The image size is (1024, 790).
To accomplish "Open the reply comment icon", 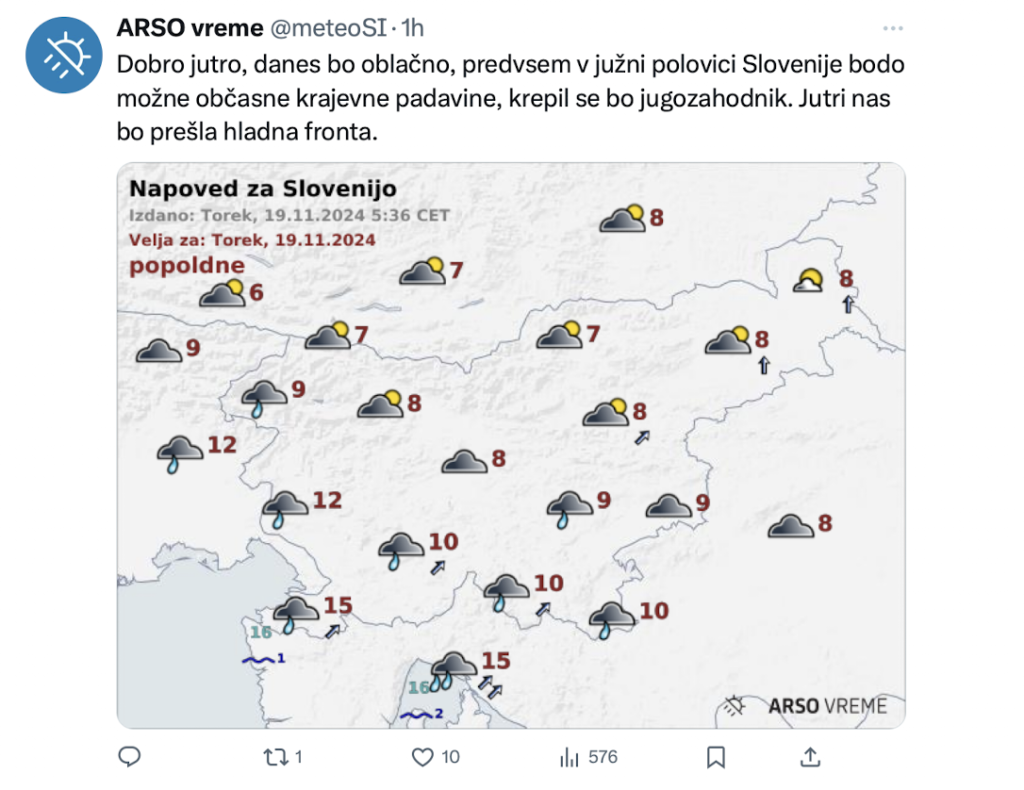I will click(x=129, y=757).
